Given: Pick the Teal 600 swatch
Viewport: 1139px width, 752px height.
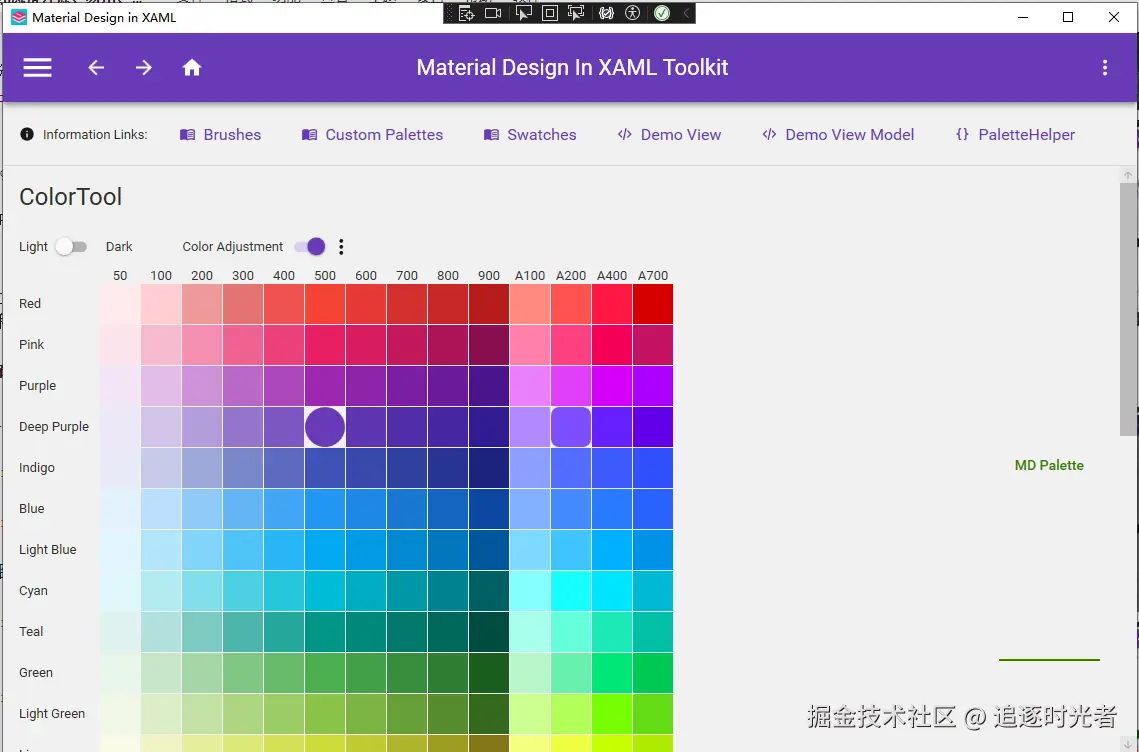Looking at the screenshot, I should click(366, 632).
